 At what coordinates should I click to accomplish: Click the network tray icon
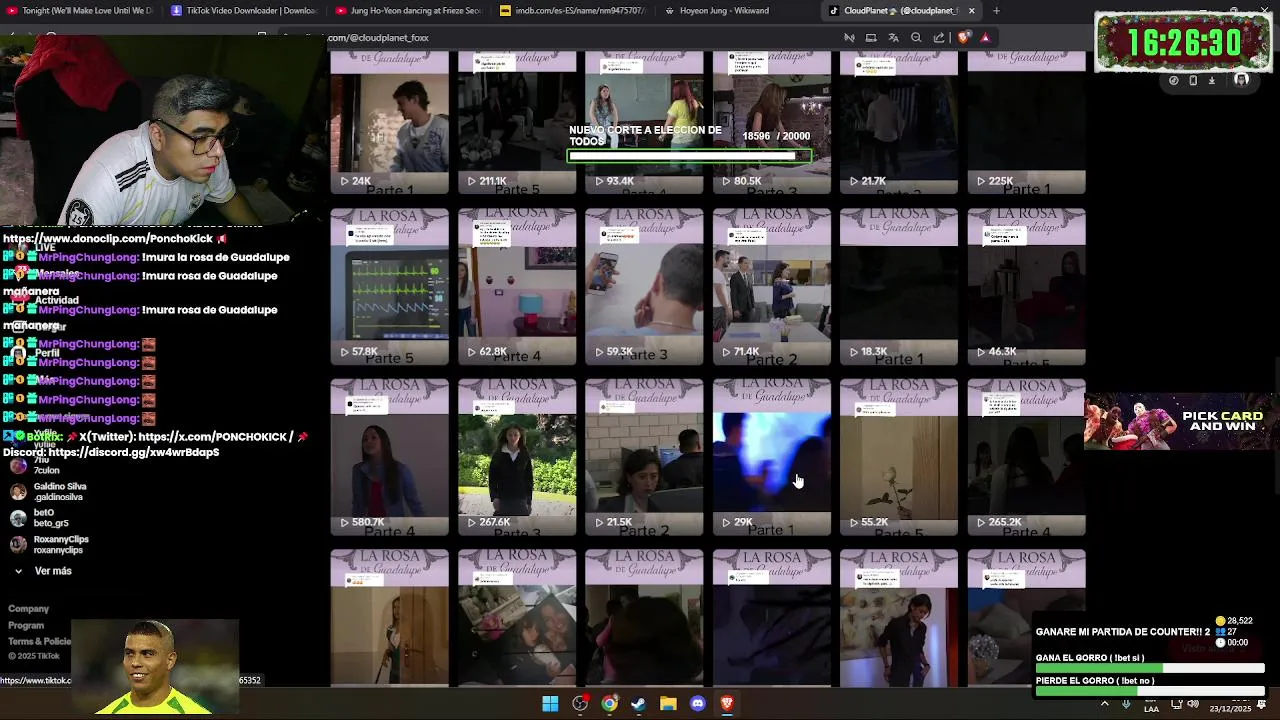1176,704
